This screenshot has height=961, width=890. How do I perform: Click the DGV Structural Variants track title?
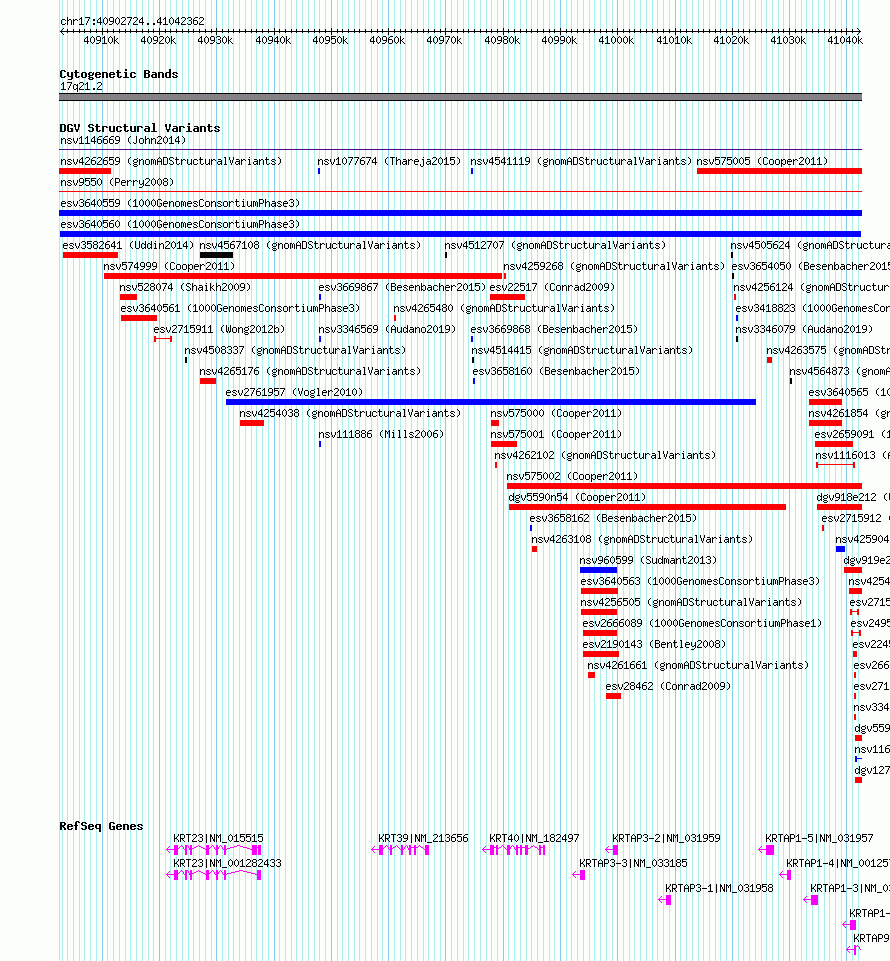140,128
